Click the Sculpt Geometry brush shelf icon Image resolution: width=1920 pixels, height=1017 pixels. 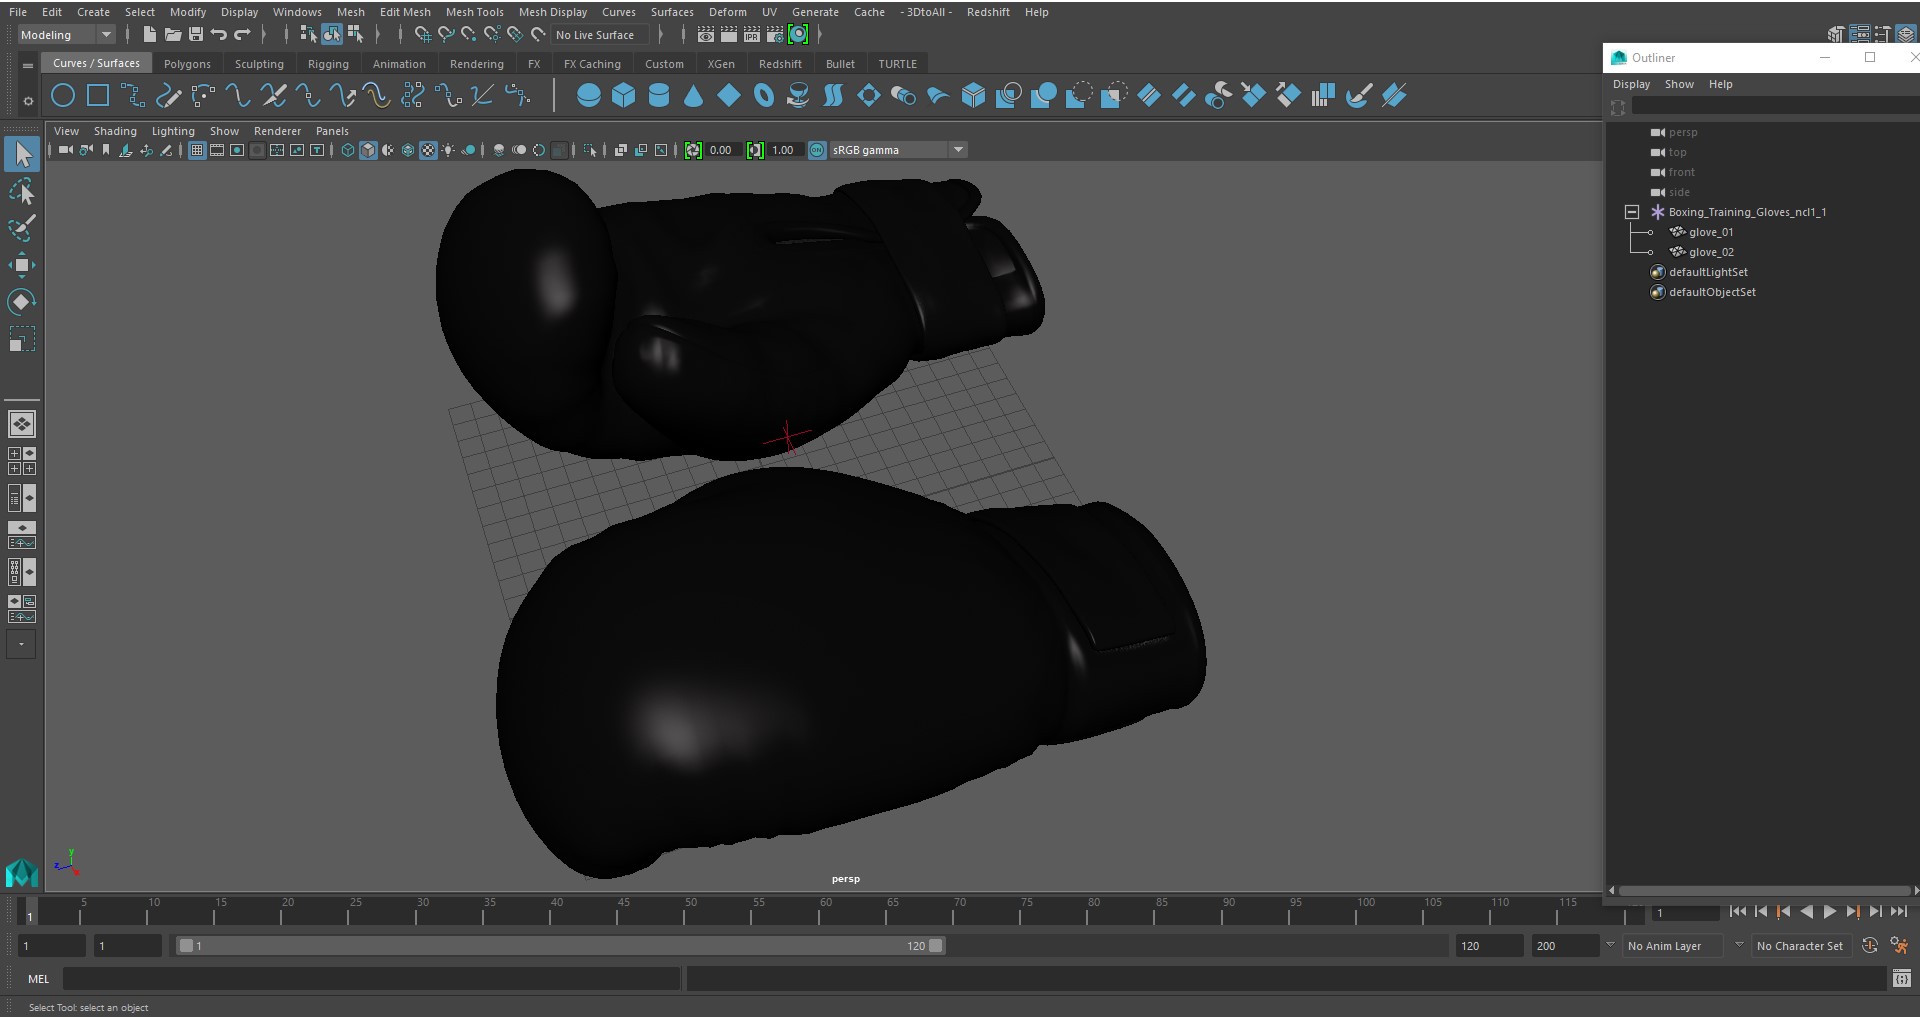(x=1358, y=96)
